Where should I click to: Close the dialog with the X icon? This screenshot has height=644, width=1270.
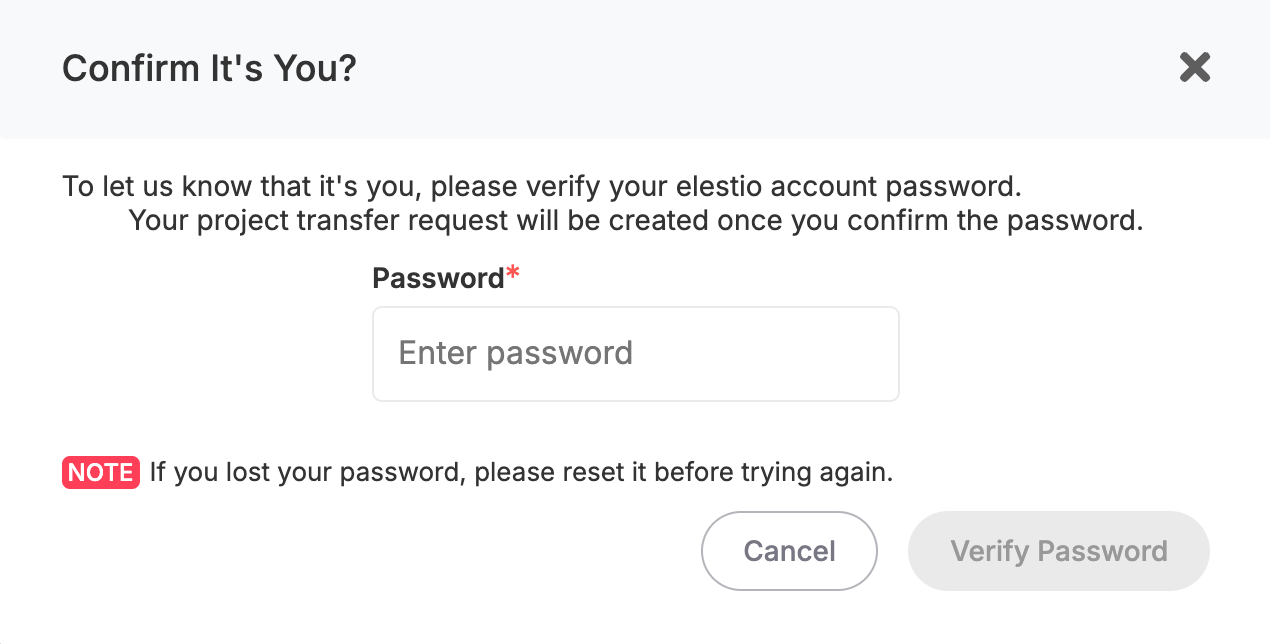click(1195, 68)
